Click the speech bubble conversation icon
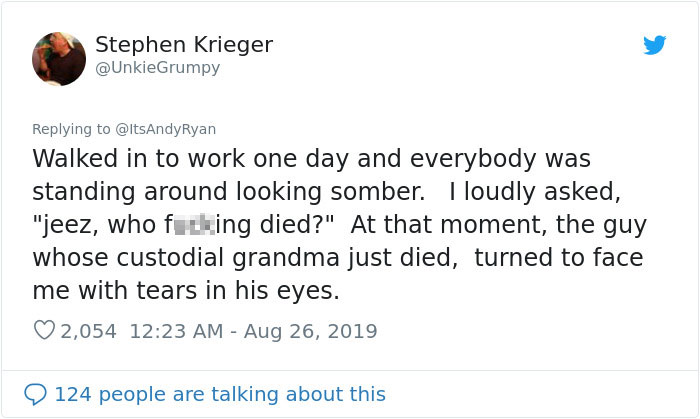Viewport: 700px width, 419px height. (x=37, y=393)
